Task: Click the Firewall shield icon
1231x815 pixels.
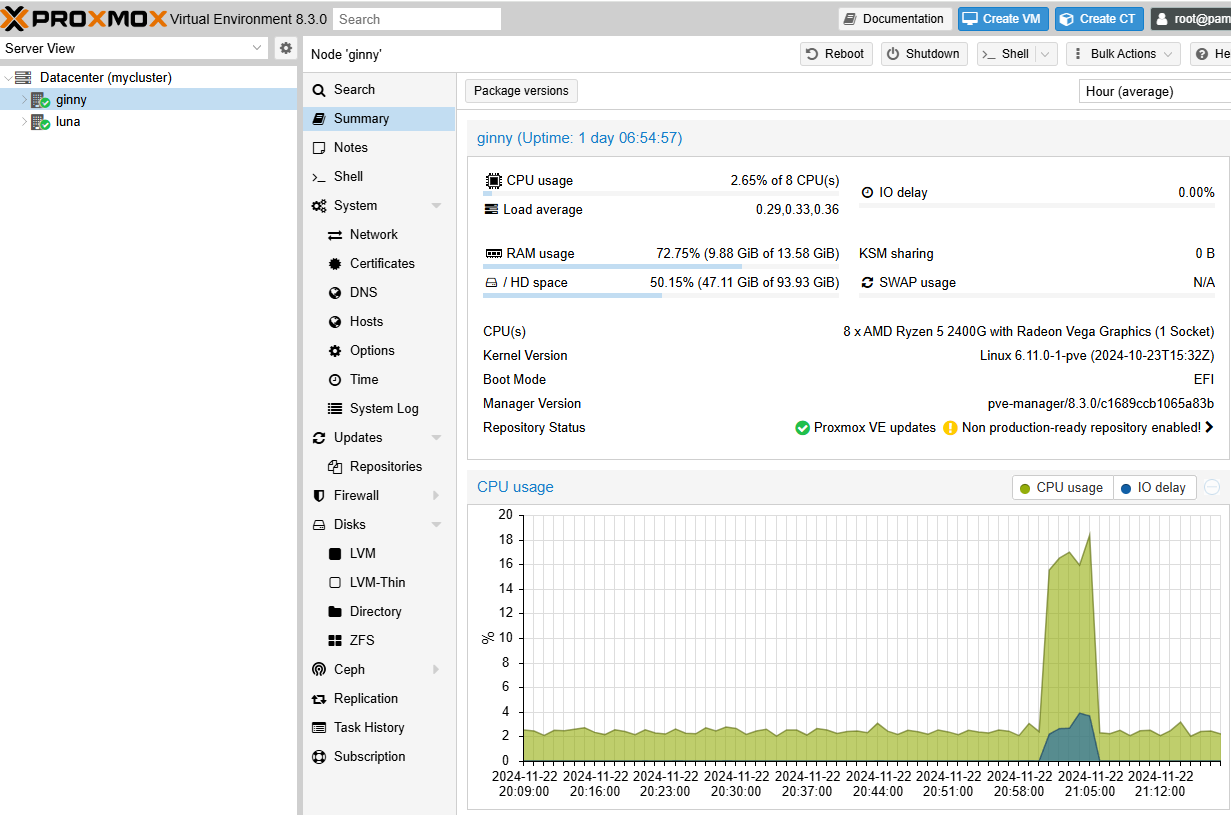Action: point(319,495)
